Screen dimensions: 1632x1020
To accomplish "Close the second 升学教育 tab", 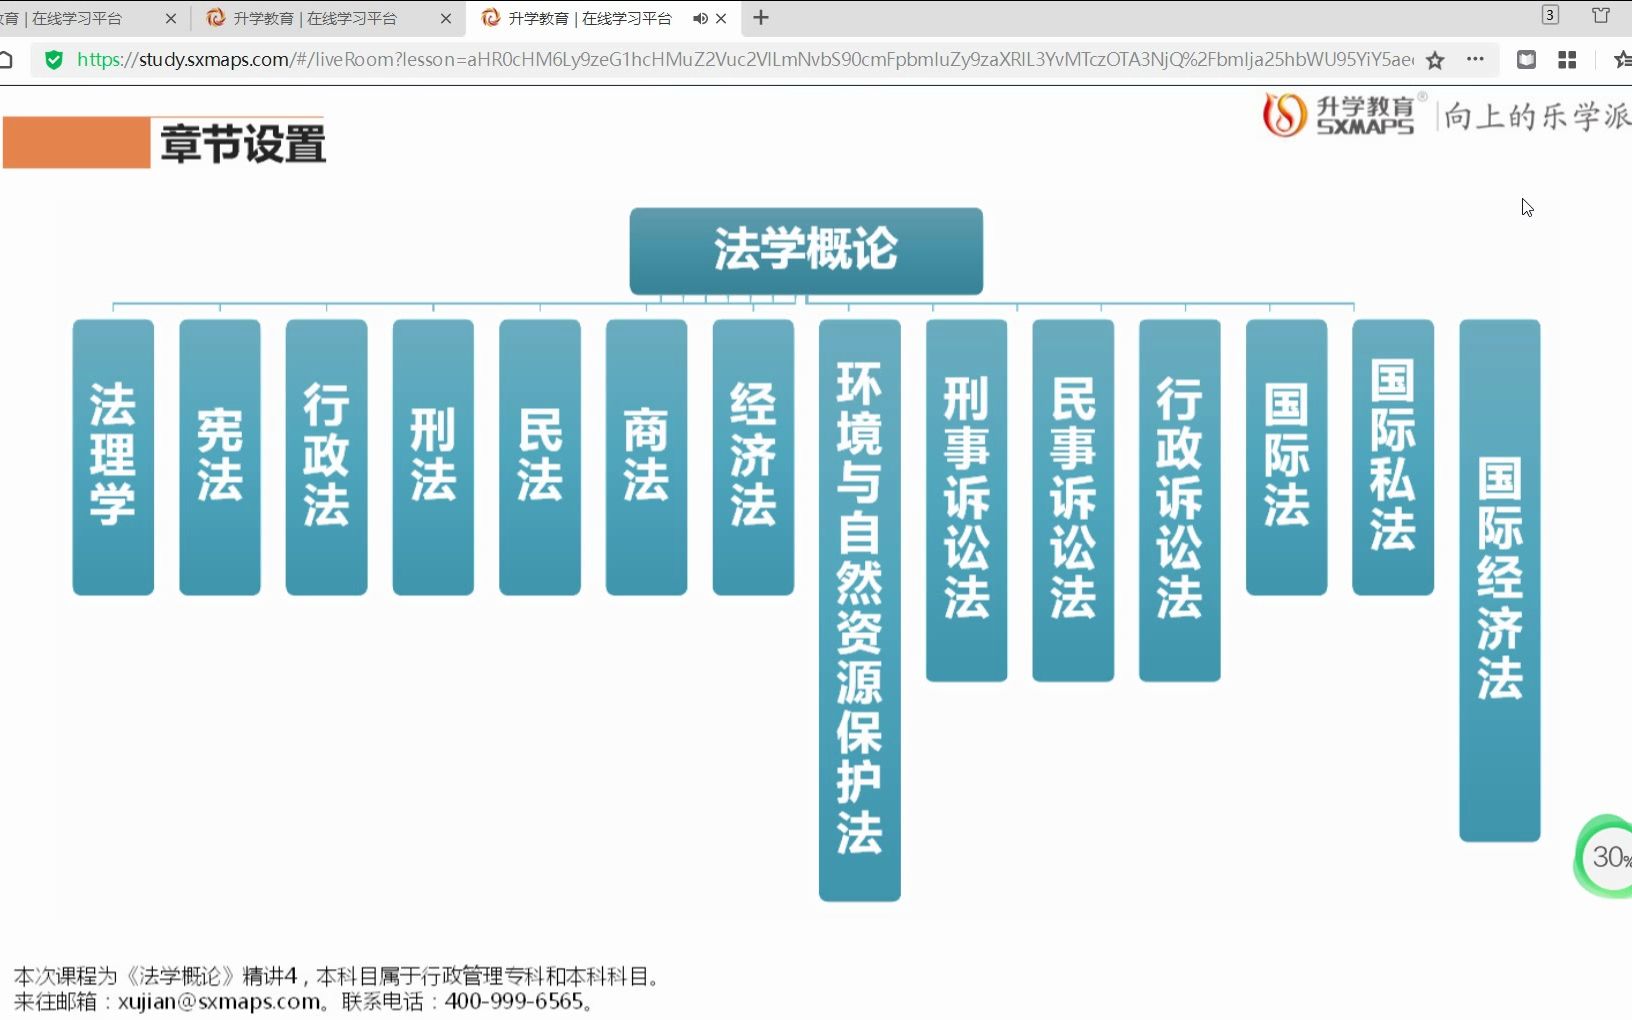I will (446, 18).
